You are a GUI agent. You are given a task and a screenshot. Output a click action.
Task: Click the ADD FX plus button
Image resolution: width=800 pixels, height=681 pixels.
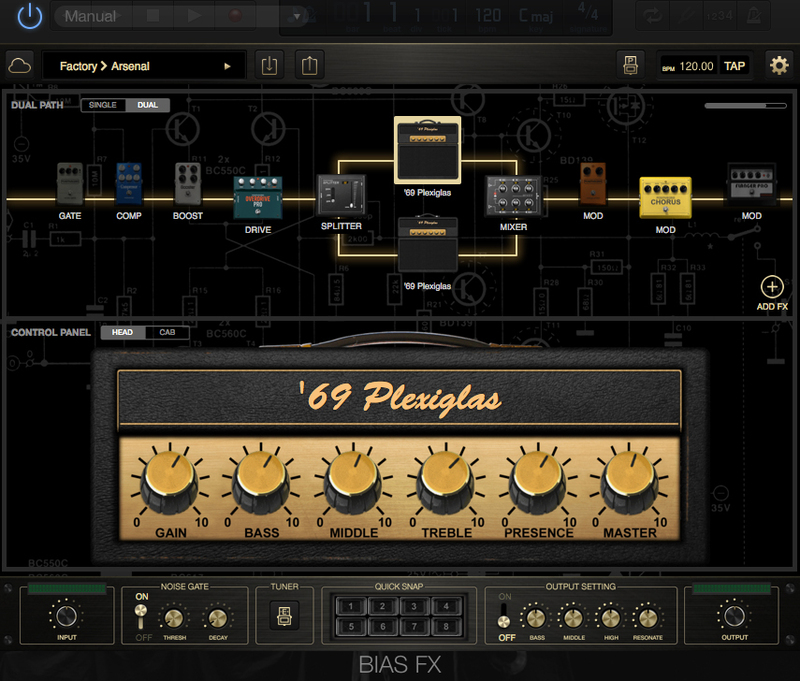[772, 287]
